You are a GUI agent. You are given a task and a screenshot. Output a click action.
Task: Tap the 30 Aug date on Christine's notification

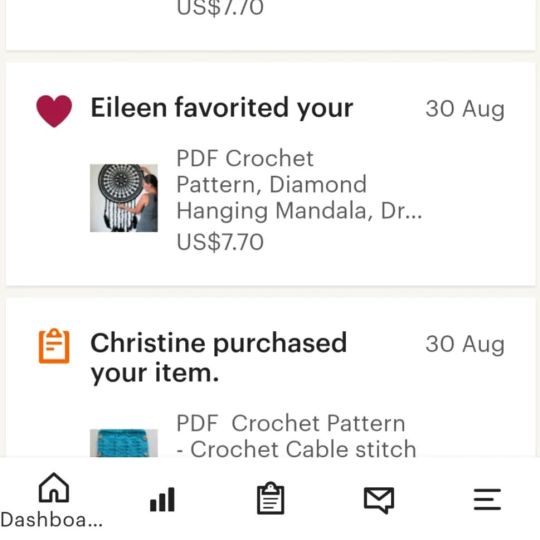[x=465, y=344]
